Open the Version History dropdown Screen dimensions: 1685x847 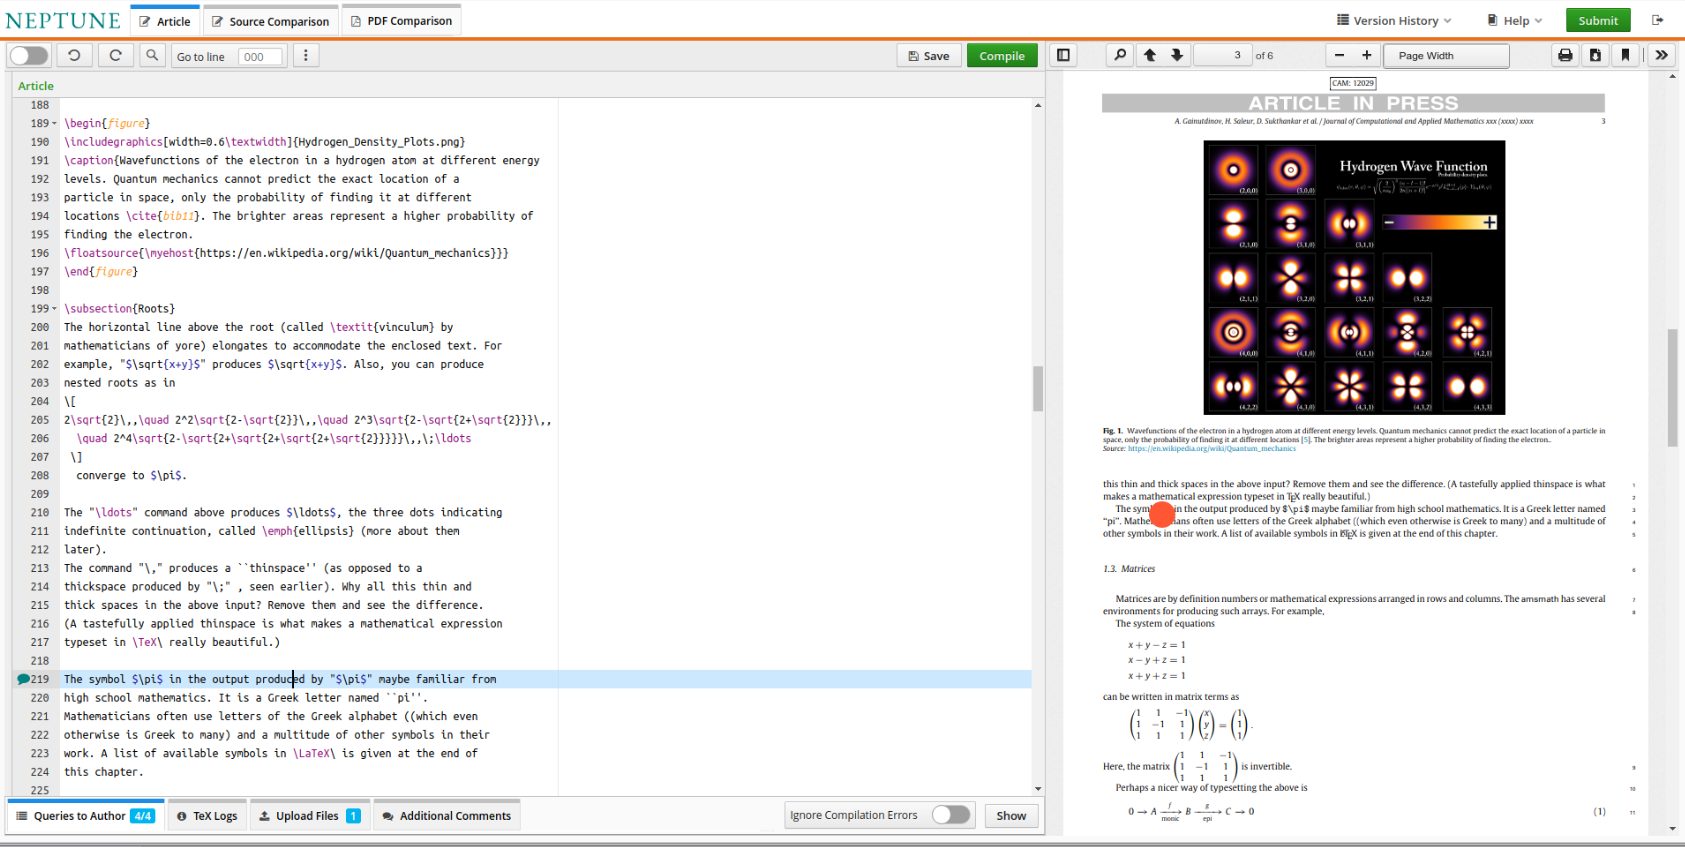point(1393,20)
